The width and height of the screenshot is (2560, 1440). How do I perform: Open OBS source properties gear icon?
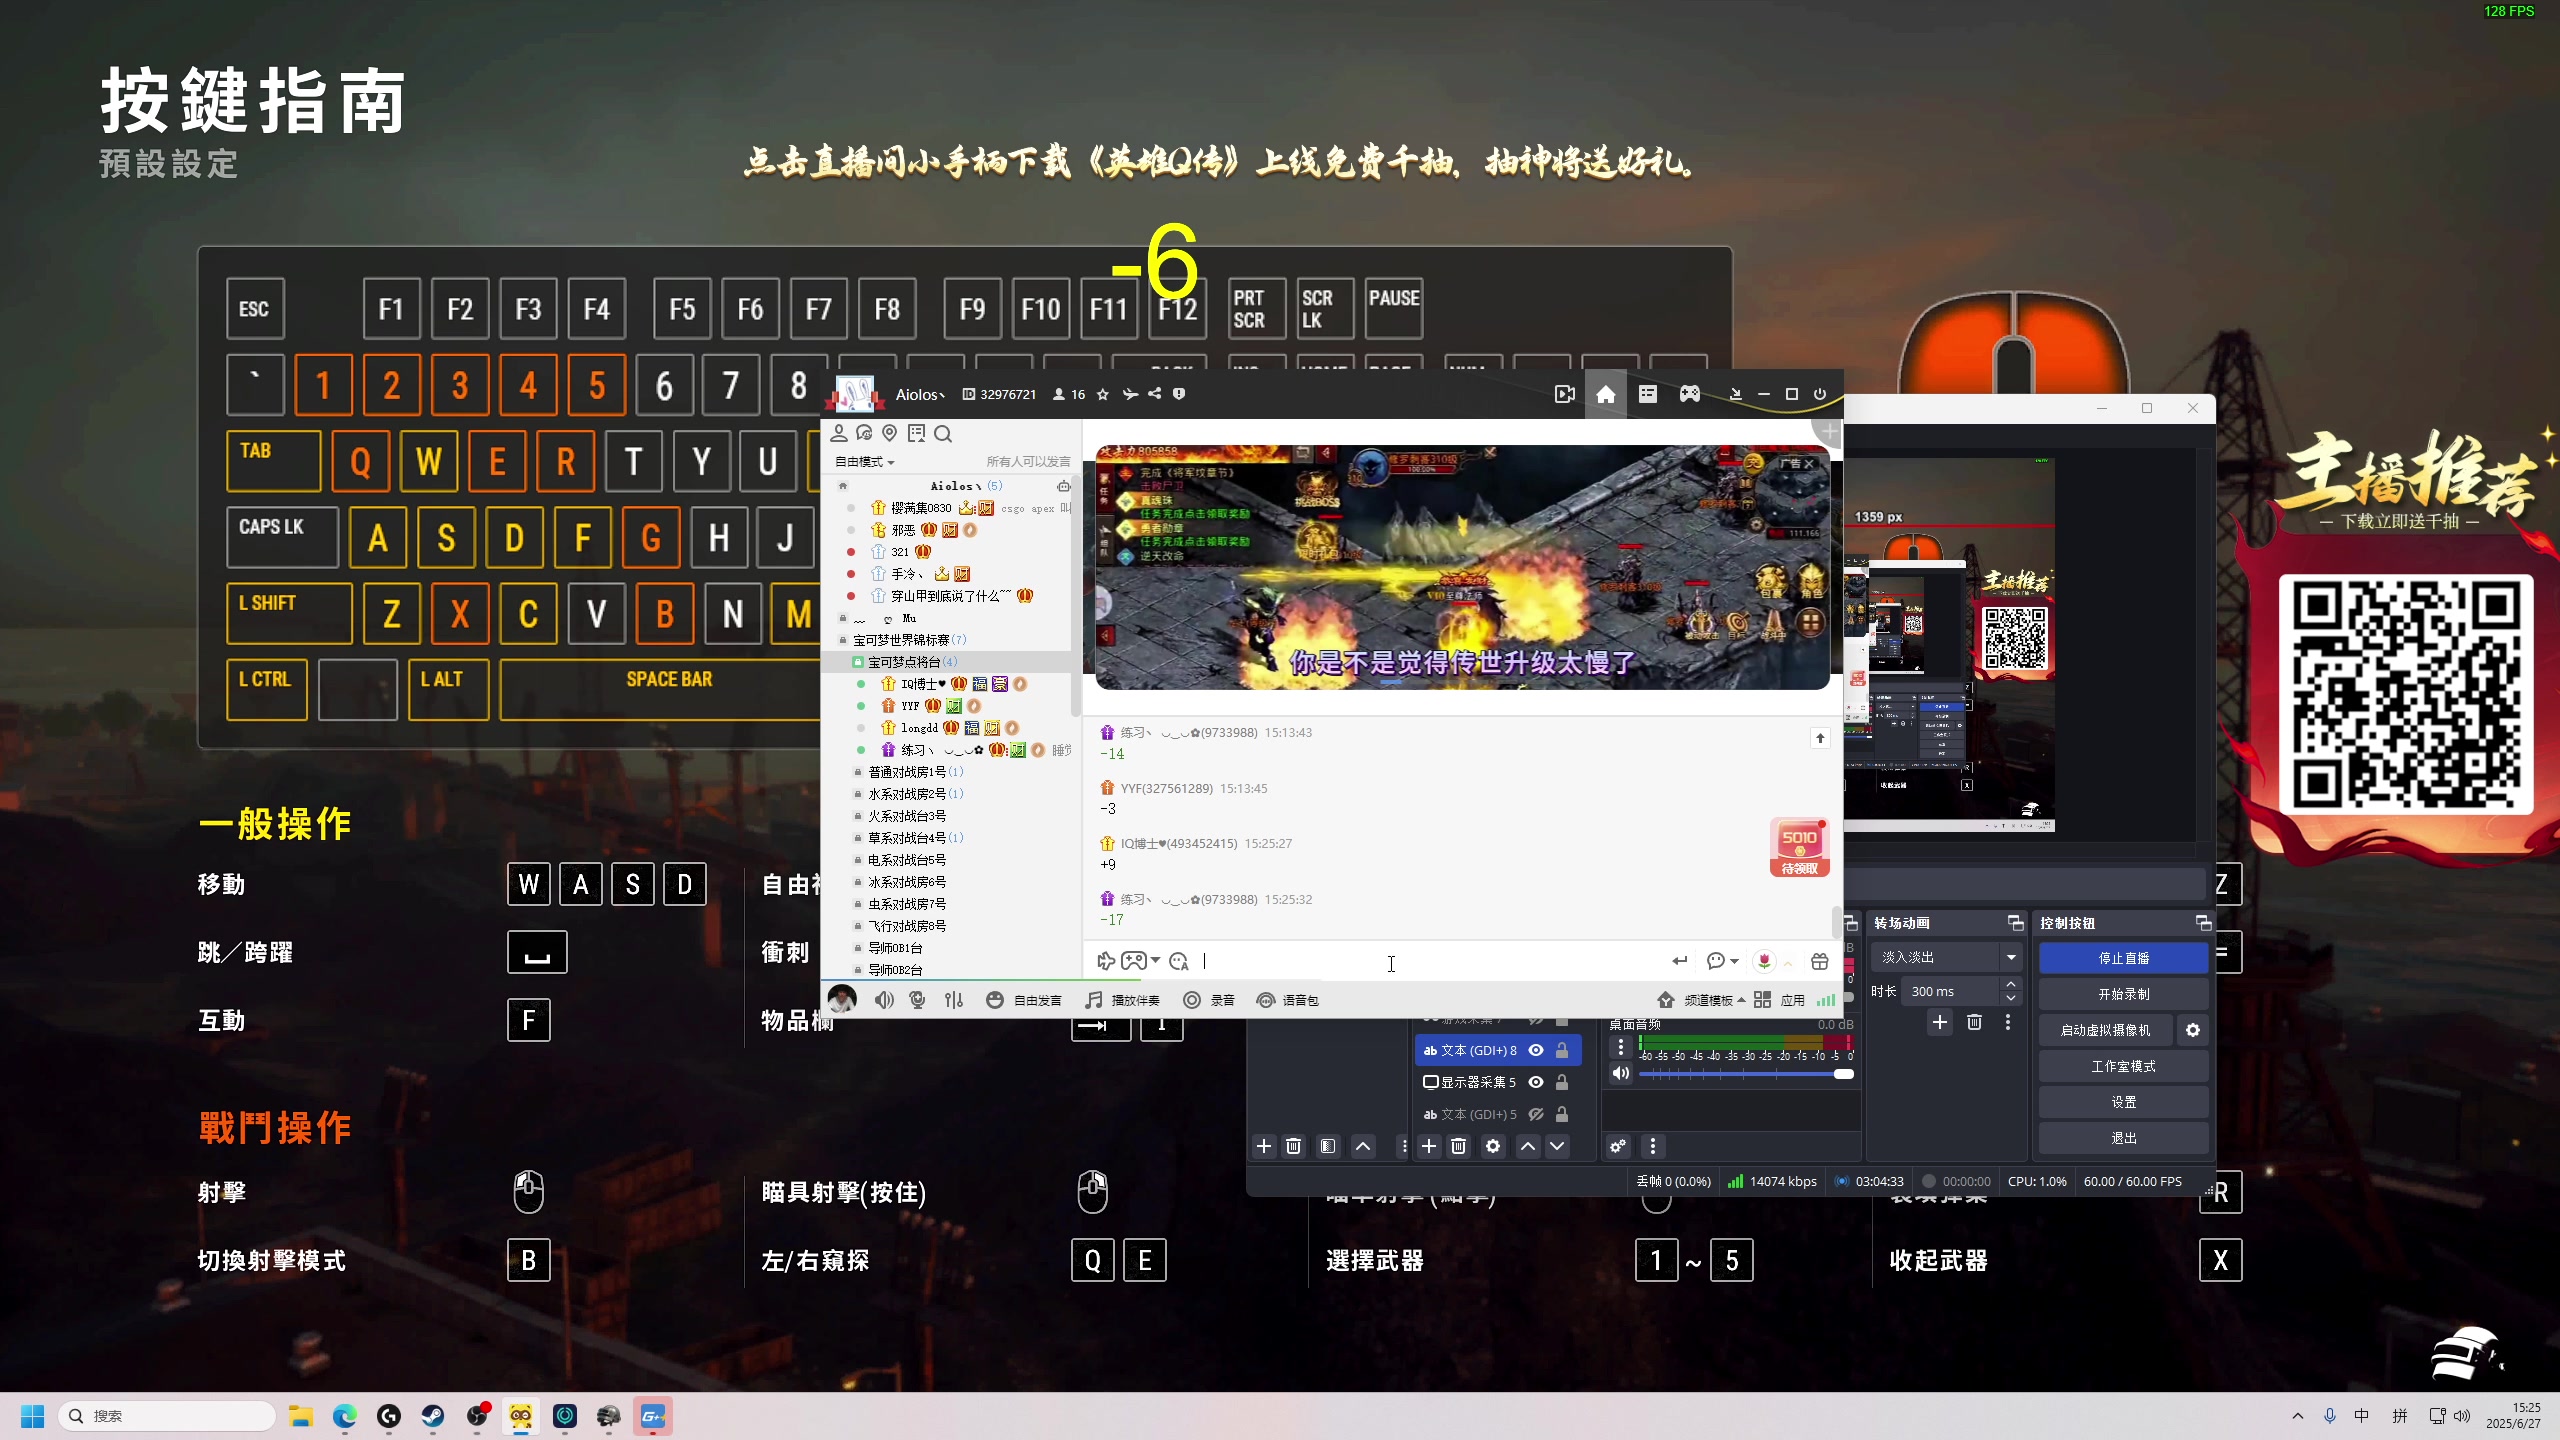coord(1493,1146)
